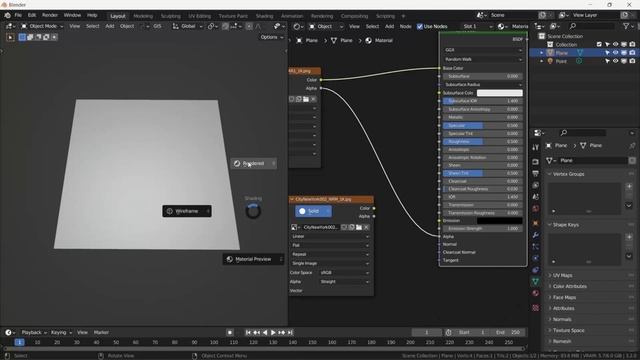
Task: Open the Object Mode dropdown
Action: click(x=42, y=26)
